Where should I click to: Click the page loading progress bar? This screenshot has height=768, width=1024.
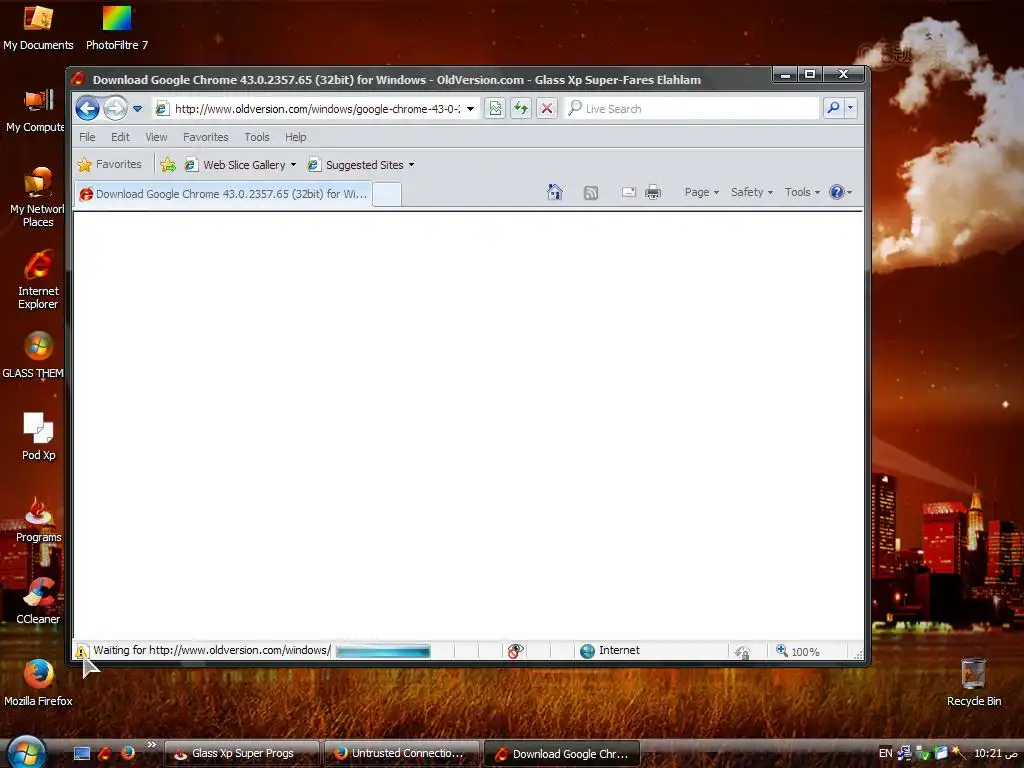[383, 650]
